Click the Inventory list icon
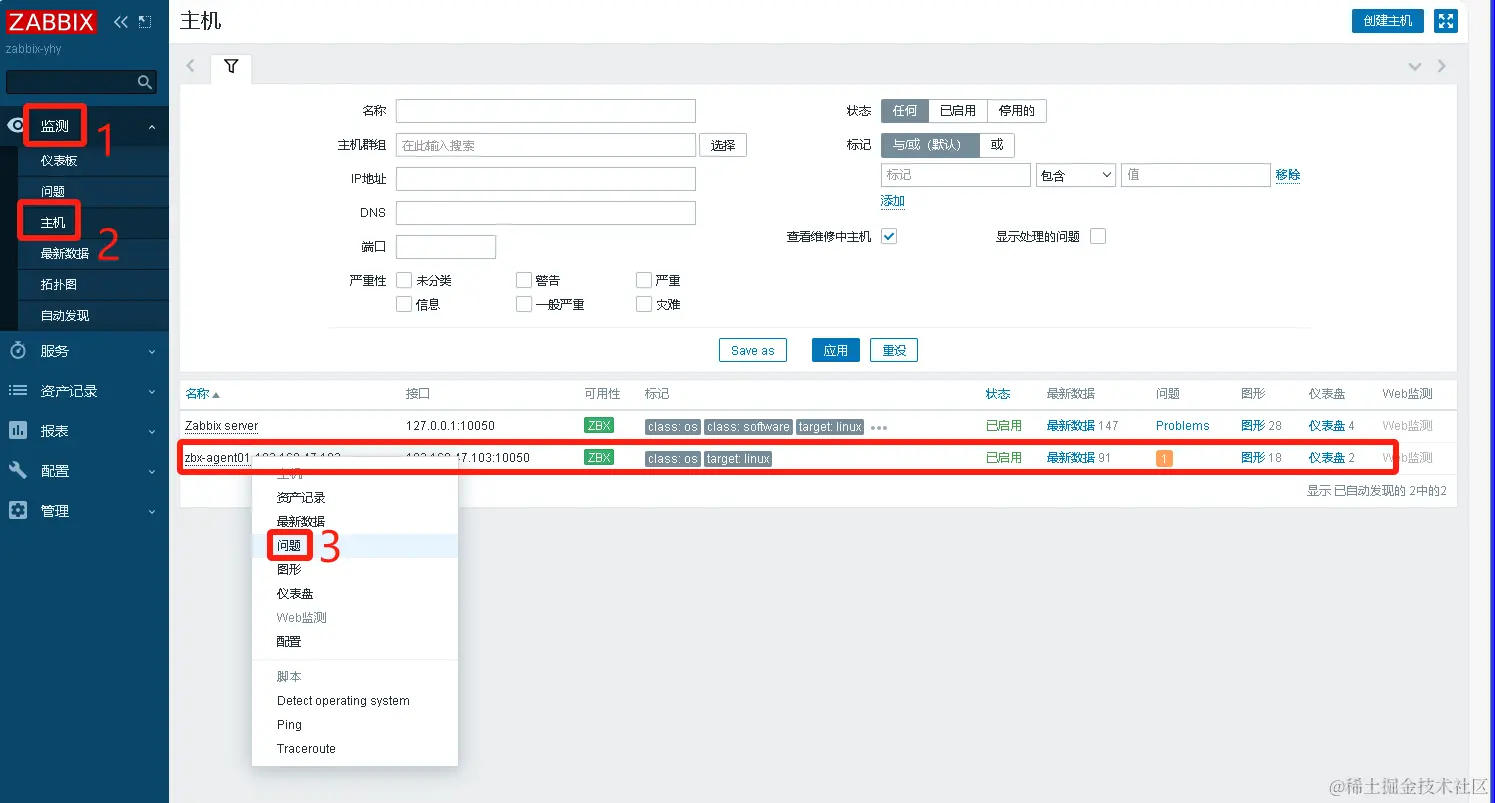The image size is (1495, 803). point(18,391)
